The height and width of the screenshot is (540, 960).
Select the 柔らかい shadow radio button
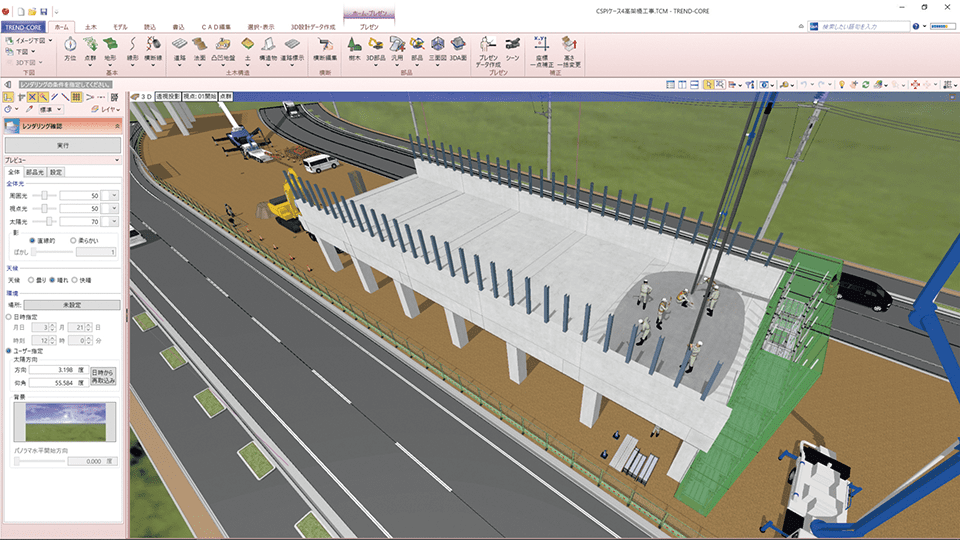[73, 241]
